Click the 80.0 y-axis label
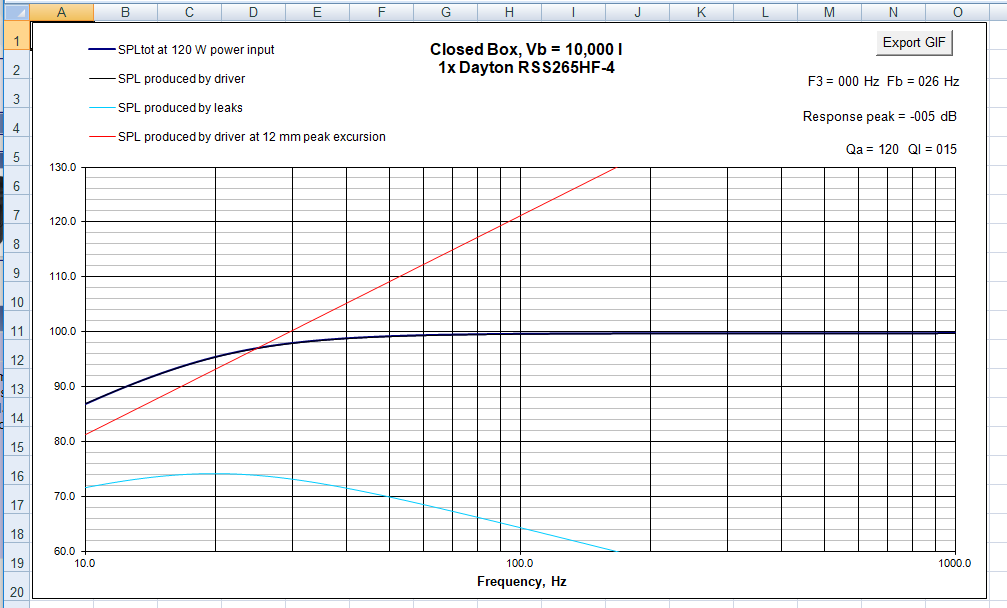The image size is (1007, 608). click(x=66, y=441)
